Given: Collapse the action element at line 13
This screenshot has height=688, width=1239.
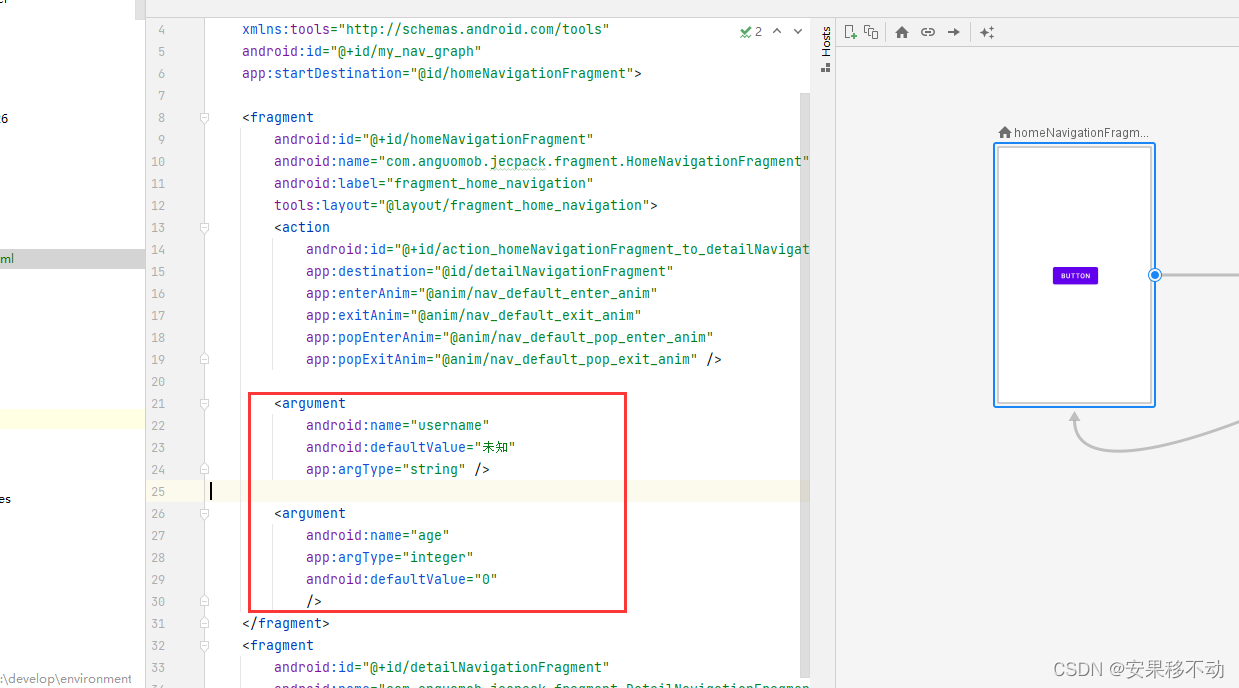Looking at the screenshot, I should [204, 227].
